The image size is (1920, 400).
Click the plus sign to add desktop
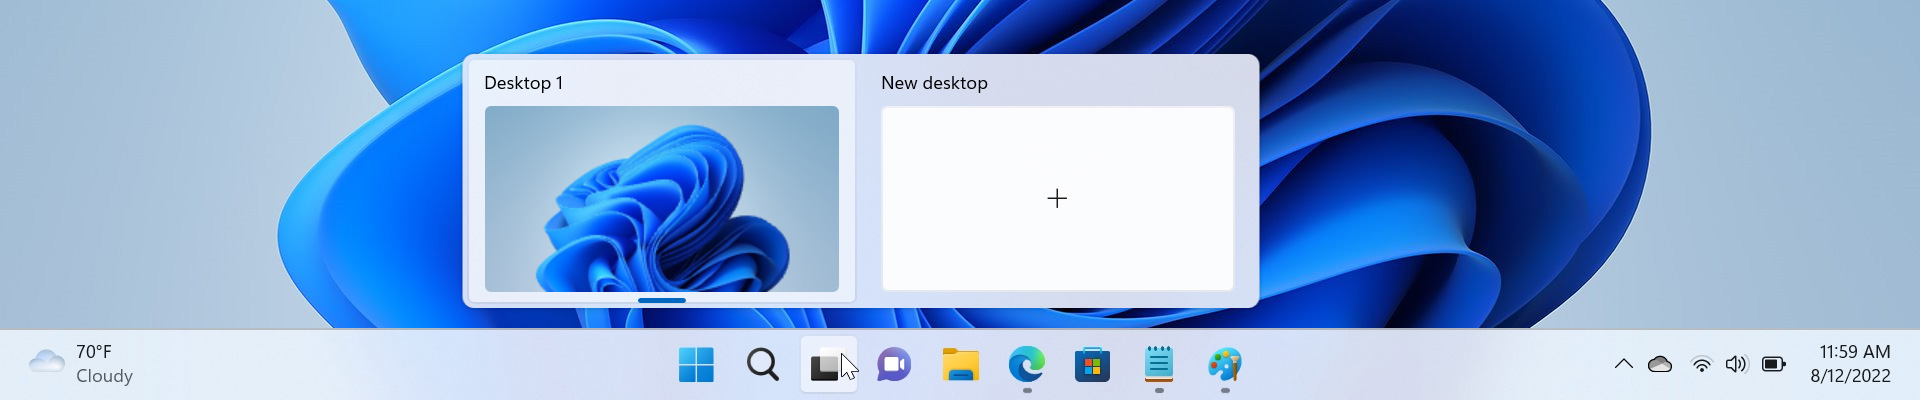pos(1057,199)
